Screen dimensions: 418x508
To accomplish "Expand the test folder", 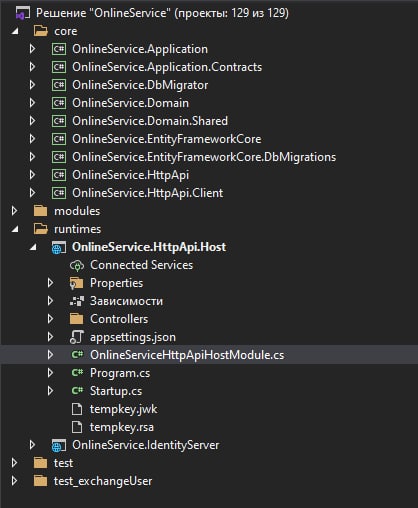I will 14,463.
